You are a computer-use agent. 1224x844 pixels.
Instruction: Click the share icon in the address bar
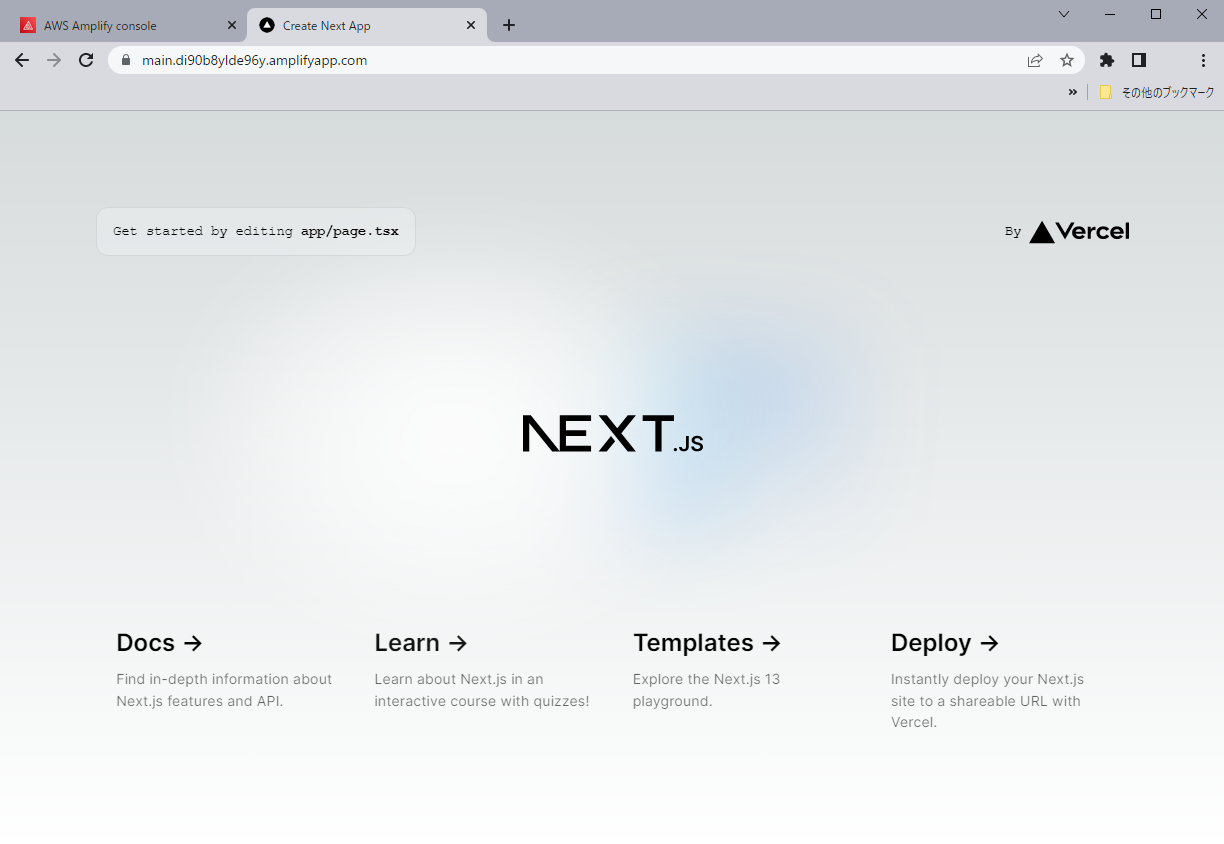click(1034, 60)
